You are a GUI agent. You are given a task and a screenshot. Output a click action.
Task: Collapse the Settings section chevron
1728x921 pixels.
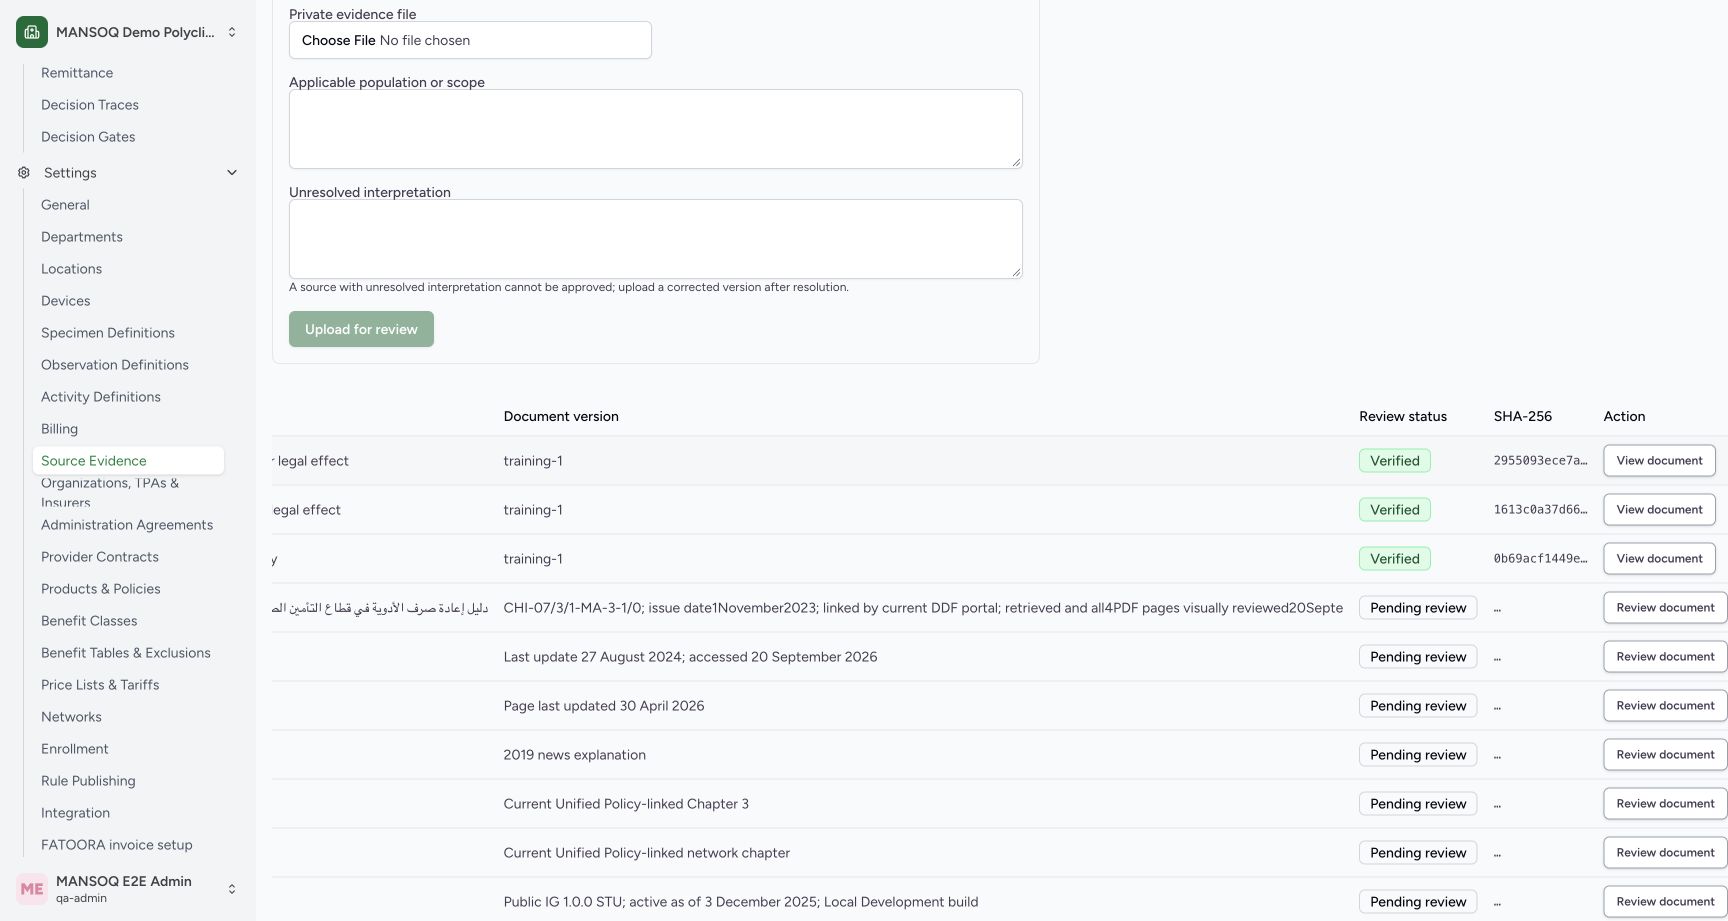[x=232, y=173]
